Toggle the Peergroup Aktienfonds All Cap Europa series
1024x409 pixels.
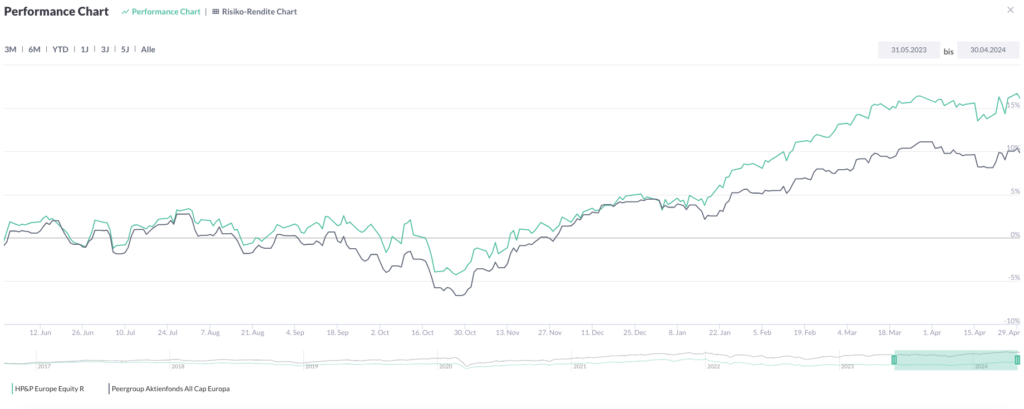tap(169, 389)
